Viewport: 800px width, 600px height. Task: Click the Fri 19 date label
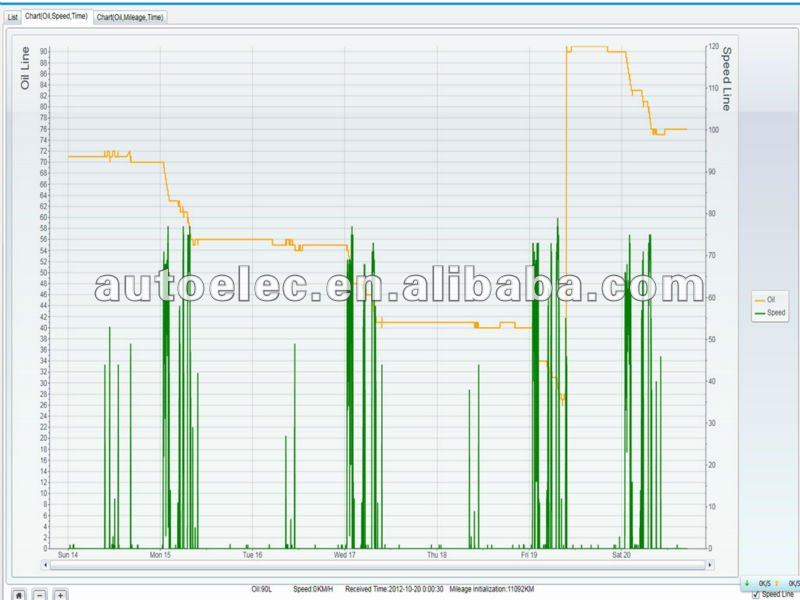tap(529, 555)
